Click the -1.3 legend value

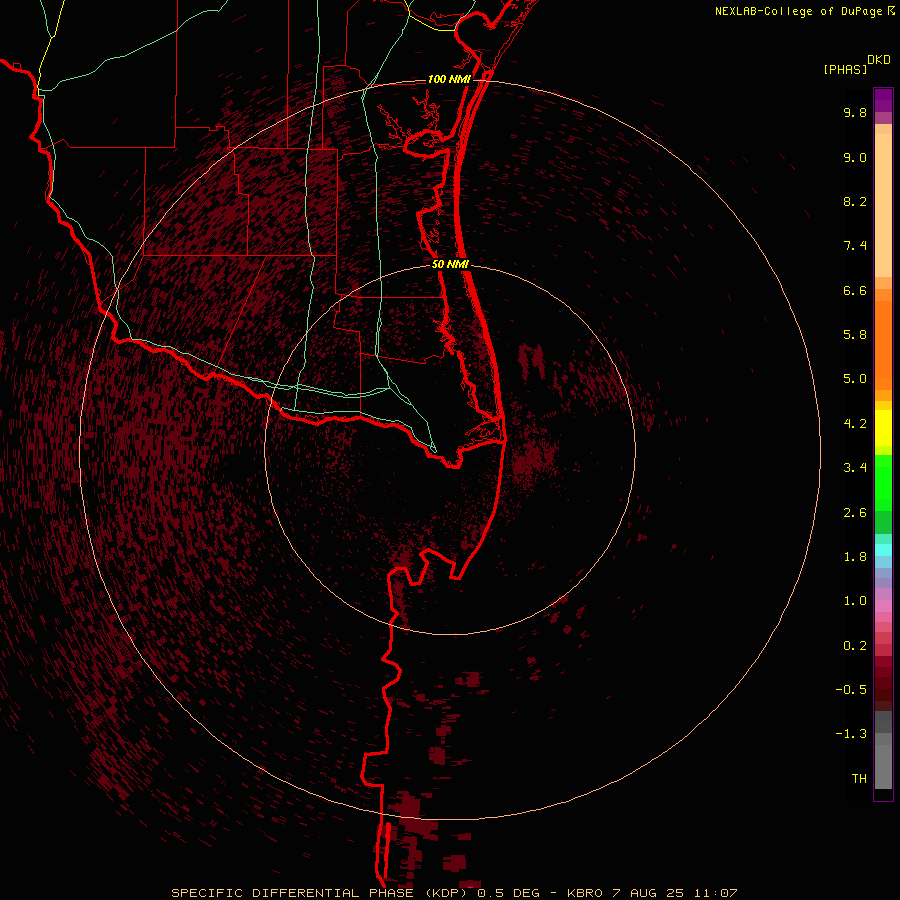[851, 734]
